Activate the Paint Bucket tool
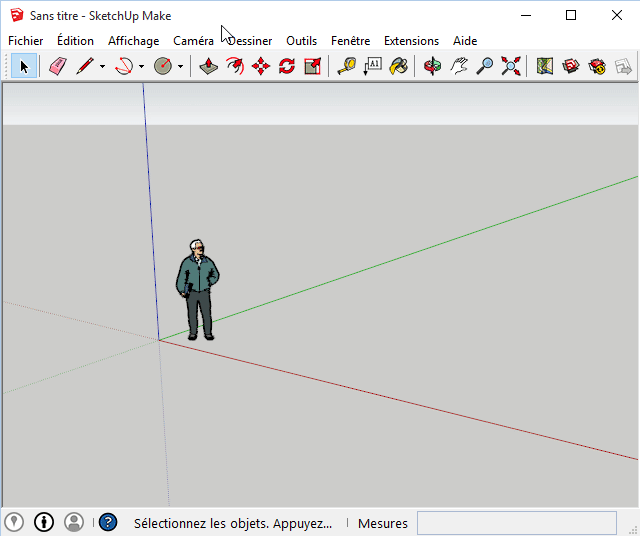This screenshot has width=640, height=536. (398, 66)
